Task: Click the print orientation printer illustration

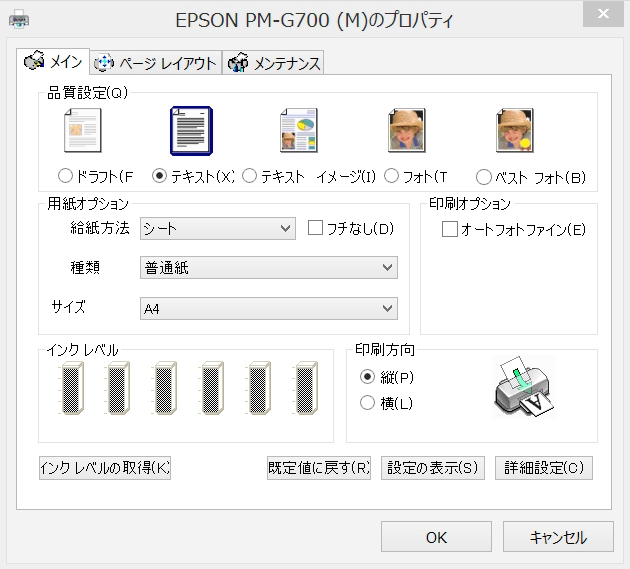Action: click(x=524, y=387)
